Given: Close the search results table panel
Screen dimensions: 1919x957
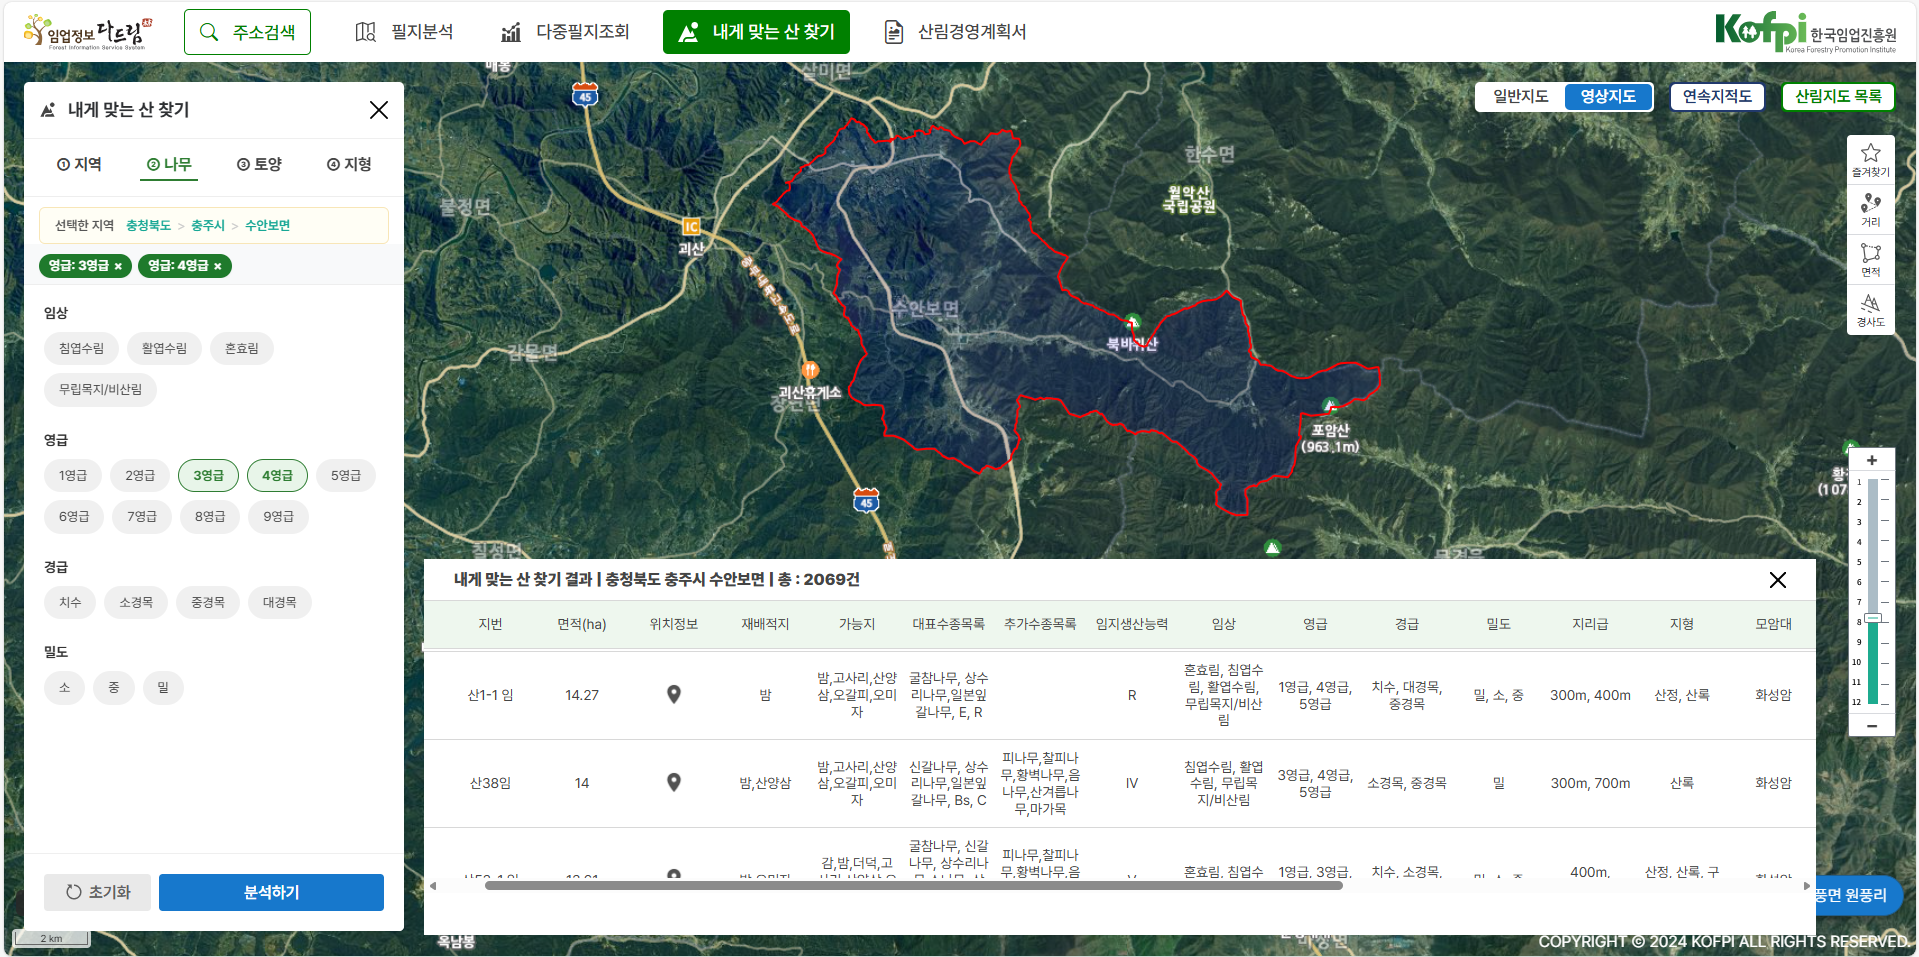Looking at the screenshot, I should [1778, 580].
